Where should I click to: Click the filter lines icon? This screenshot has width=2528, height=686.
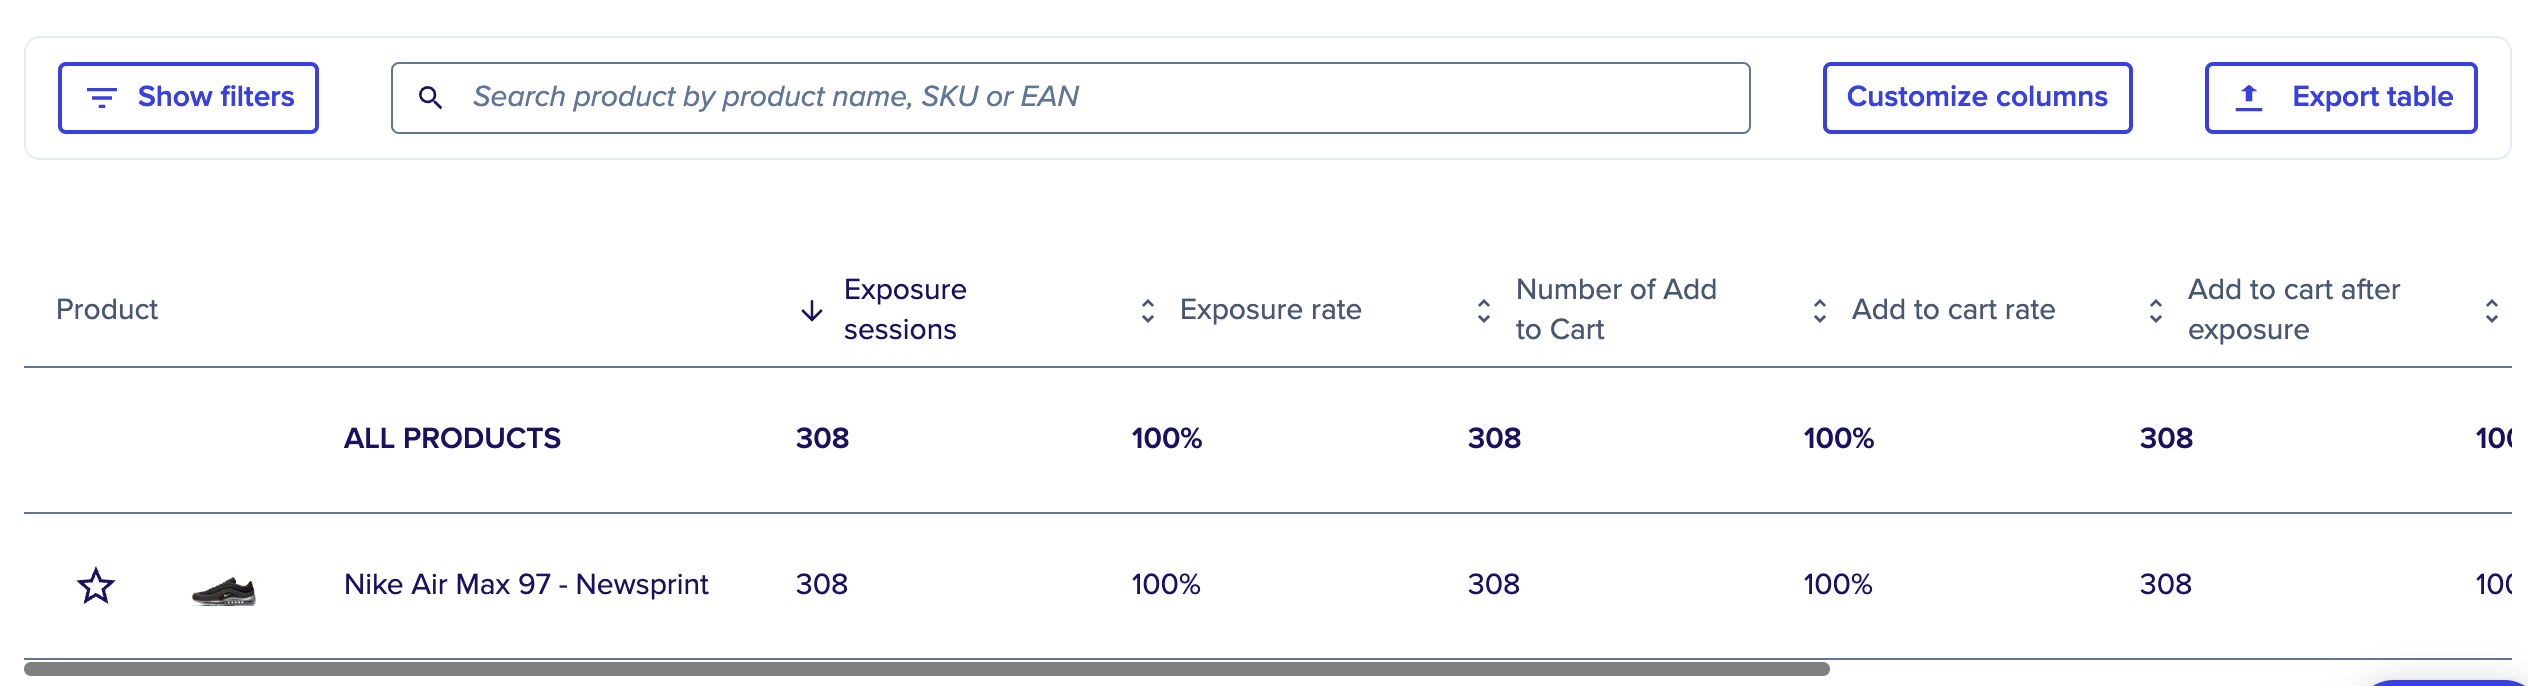click(102, 97)
